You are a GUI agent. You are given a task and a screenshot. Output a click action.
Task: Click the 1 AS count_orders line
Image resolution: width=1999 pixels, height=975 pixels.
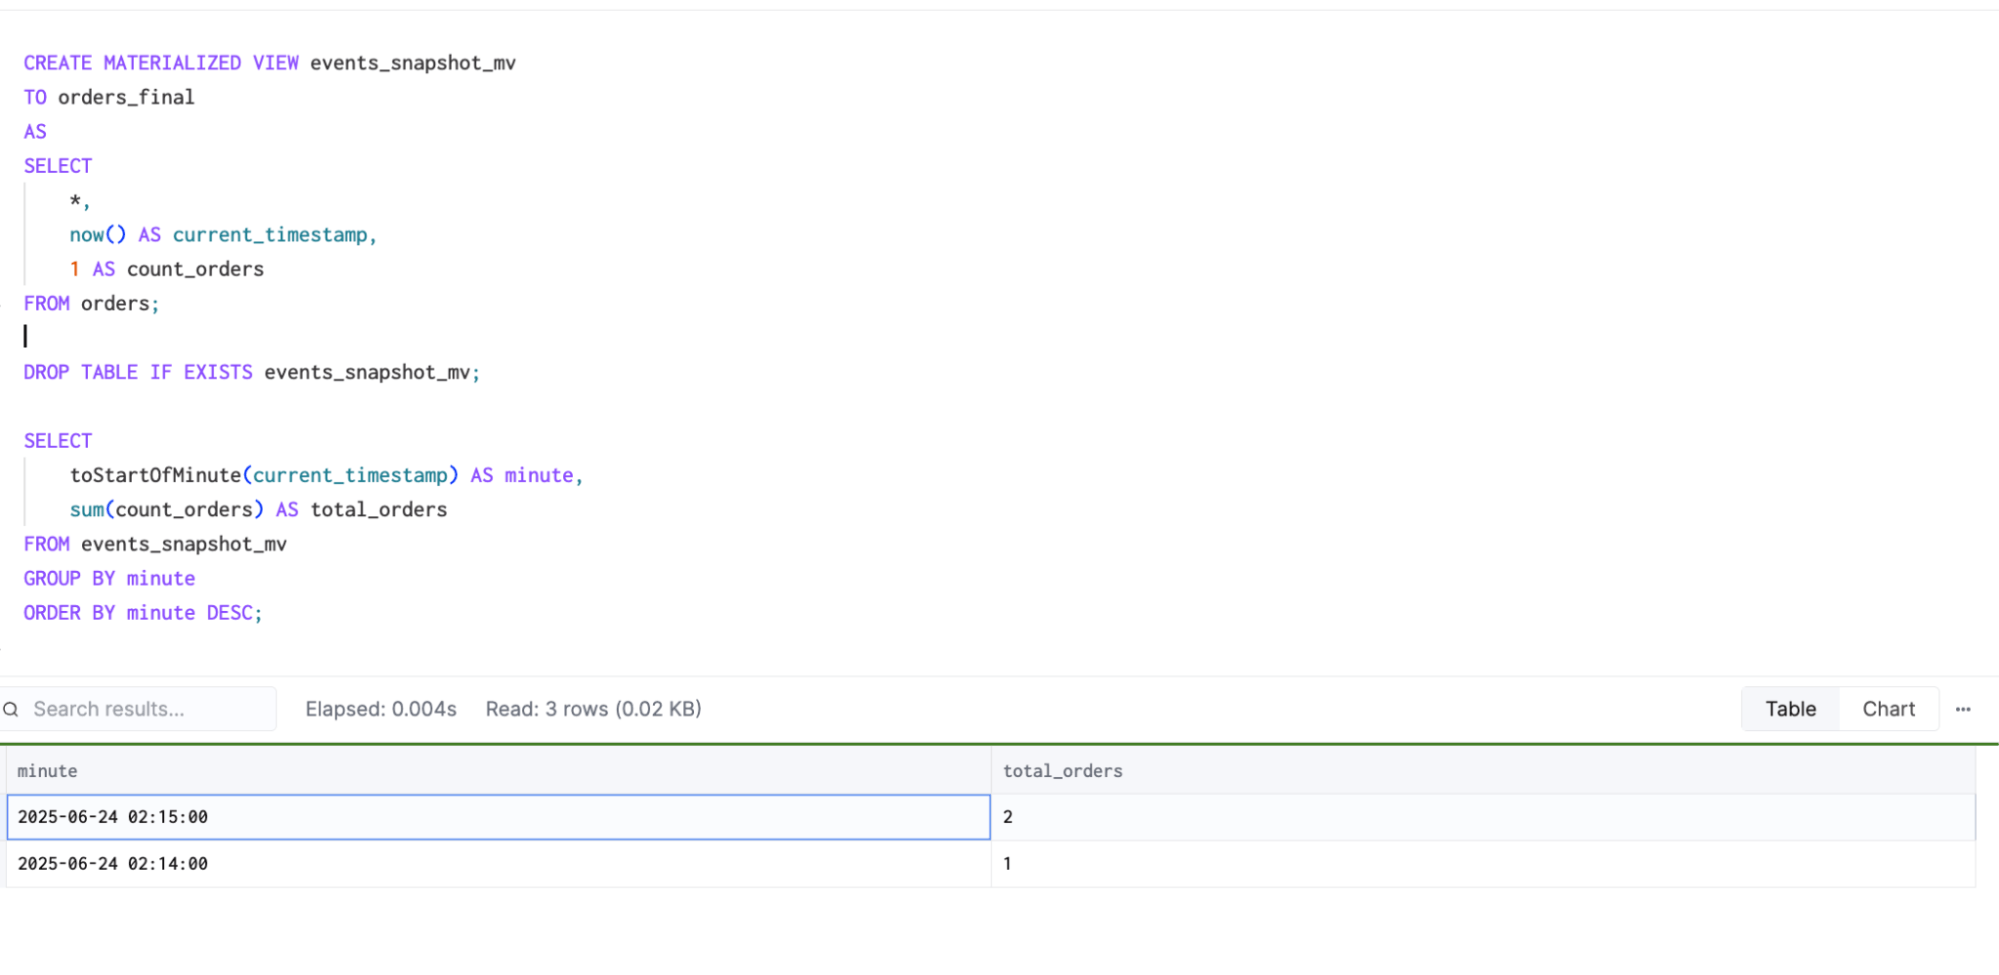(x=167, y=269)
